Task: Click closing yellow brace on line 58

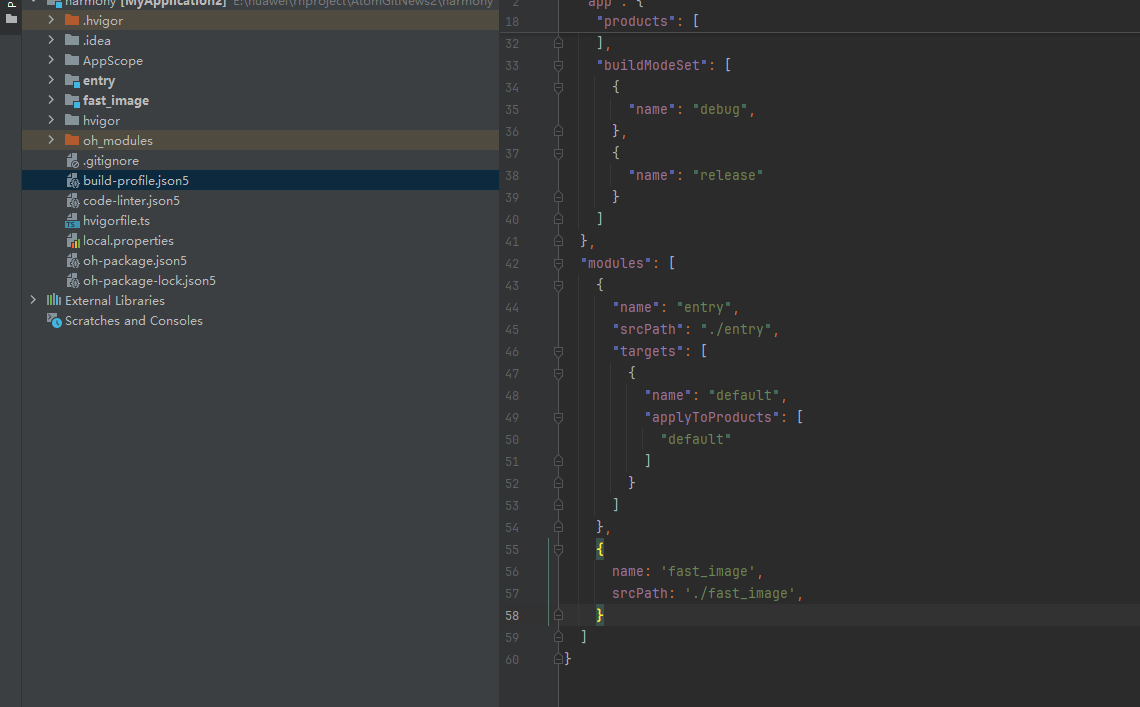Action: [x=600, y=615]
